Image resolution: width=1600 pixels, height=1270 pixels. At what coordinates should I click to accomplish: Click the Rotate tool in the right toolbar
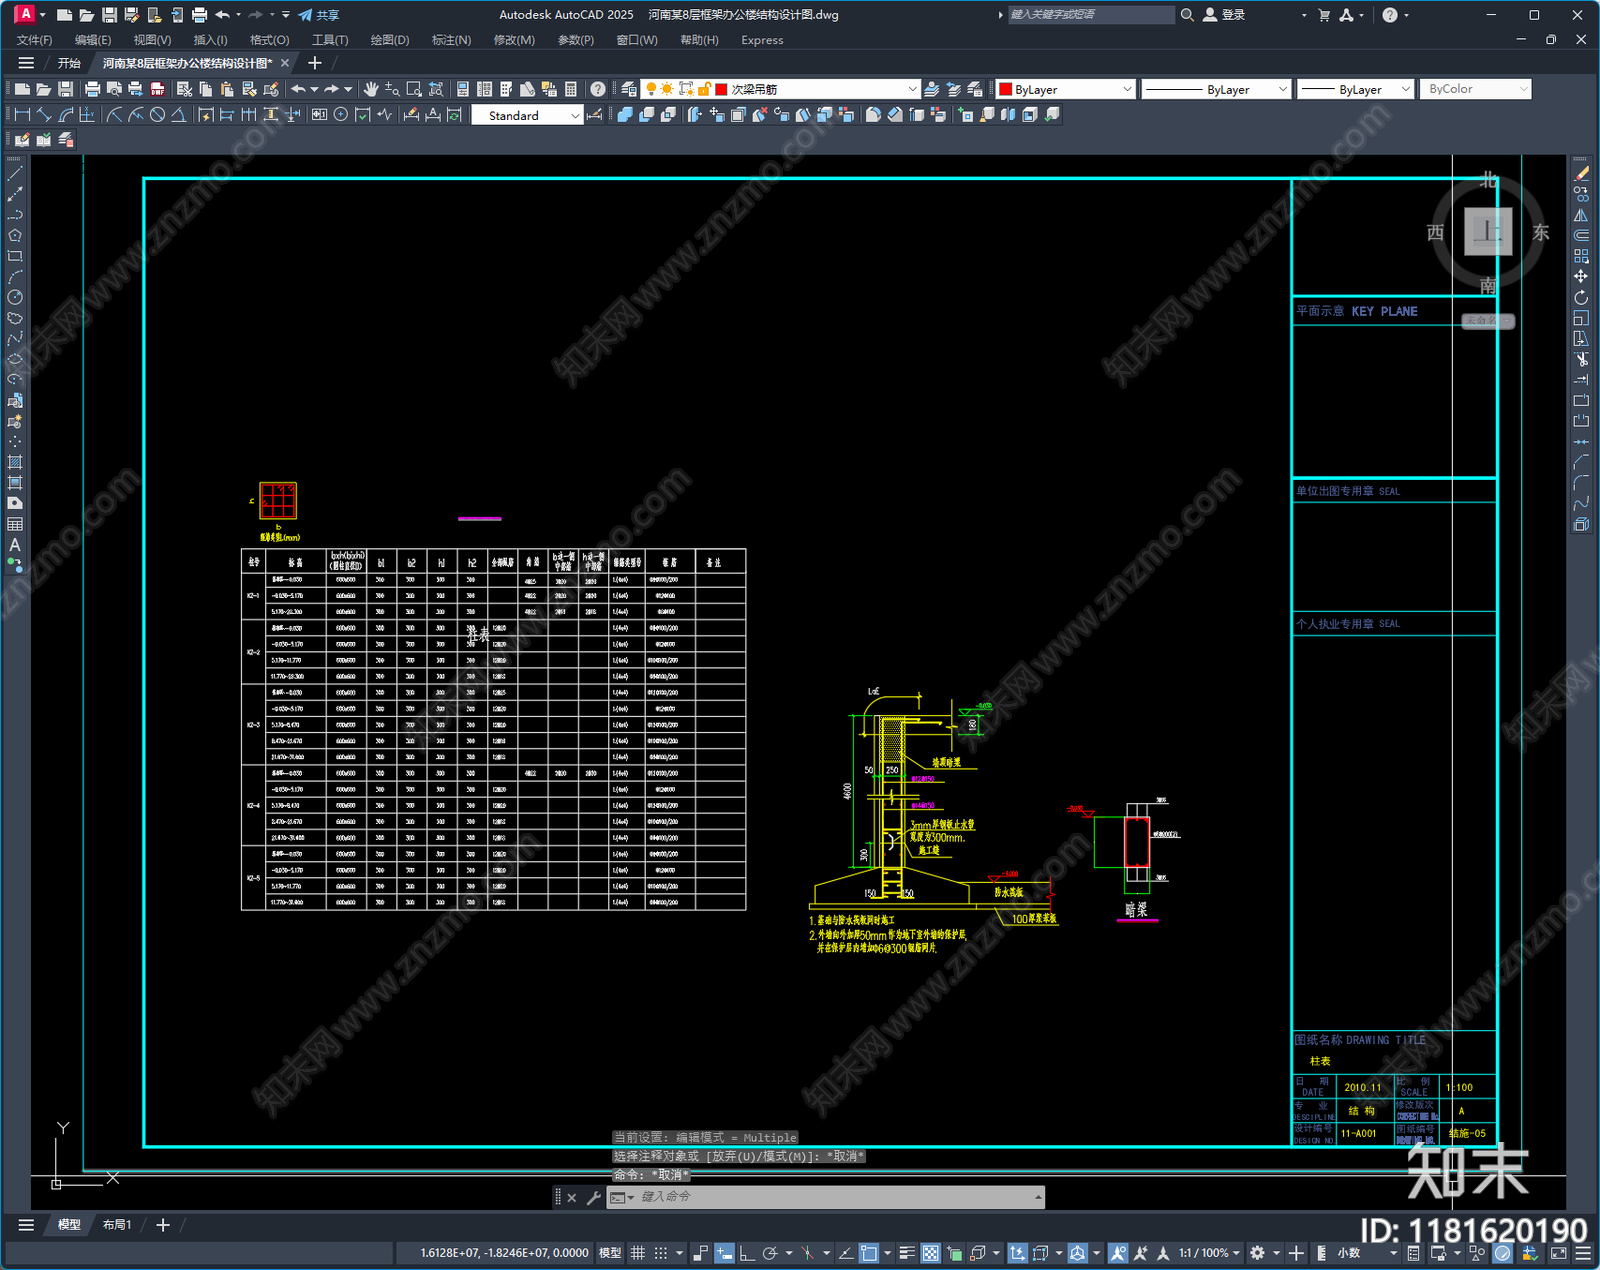(x=1581, y=297)
